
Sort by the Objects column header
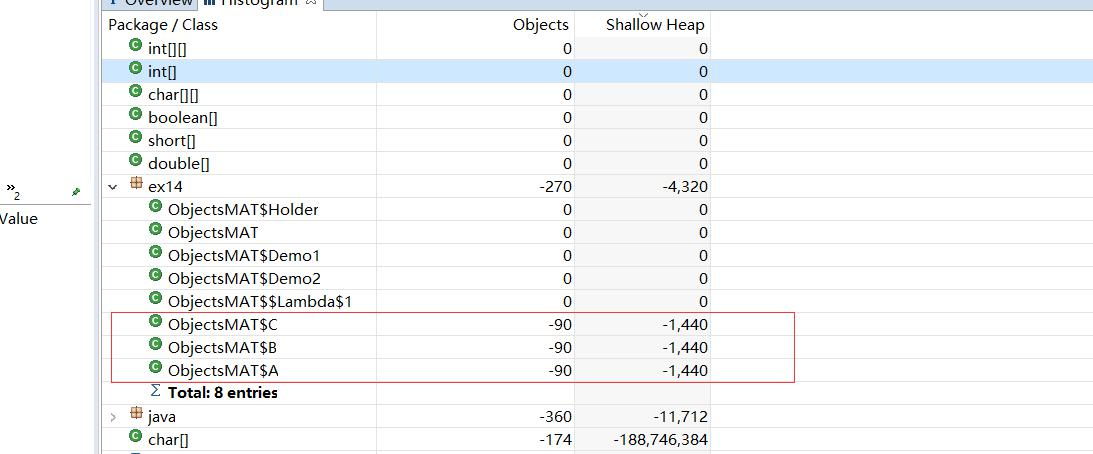tap(541, 25)
